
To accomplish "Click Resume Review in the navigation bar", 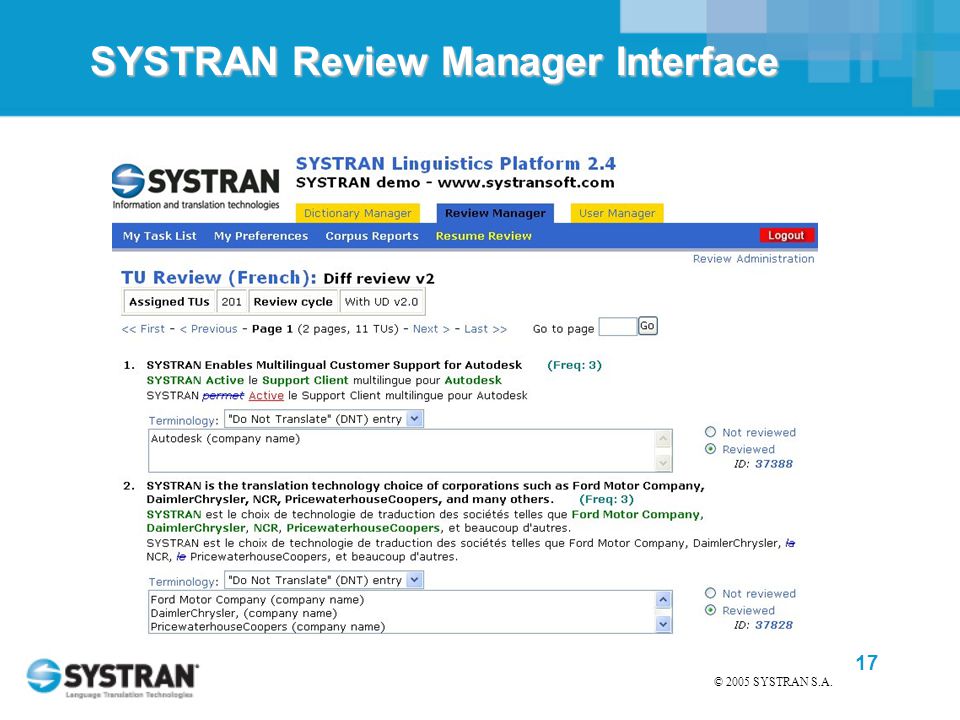I will pos(484,236).
